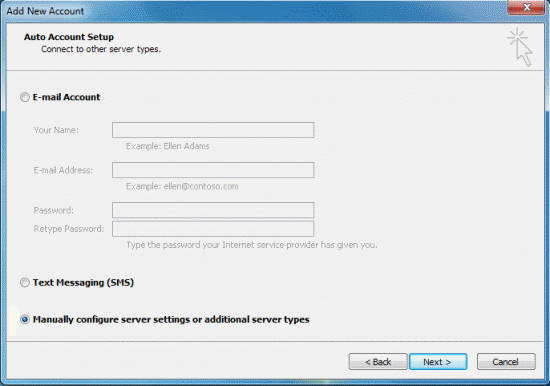Click the Password input field
Image resolution: width=550 pixels, height=386 pixels.
213,210
